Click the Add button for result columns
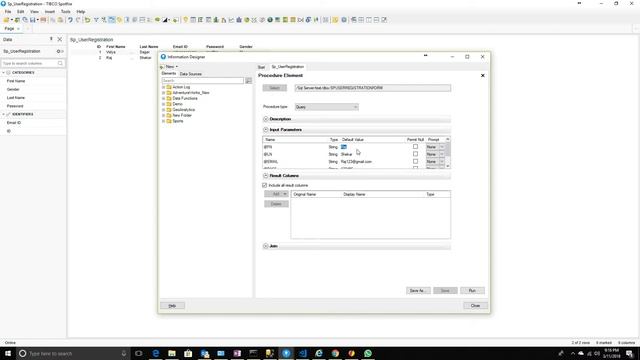Screen dimensions: 640x360 click(276, 194)
